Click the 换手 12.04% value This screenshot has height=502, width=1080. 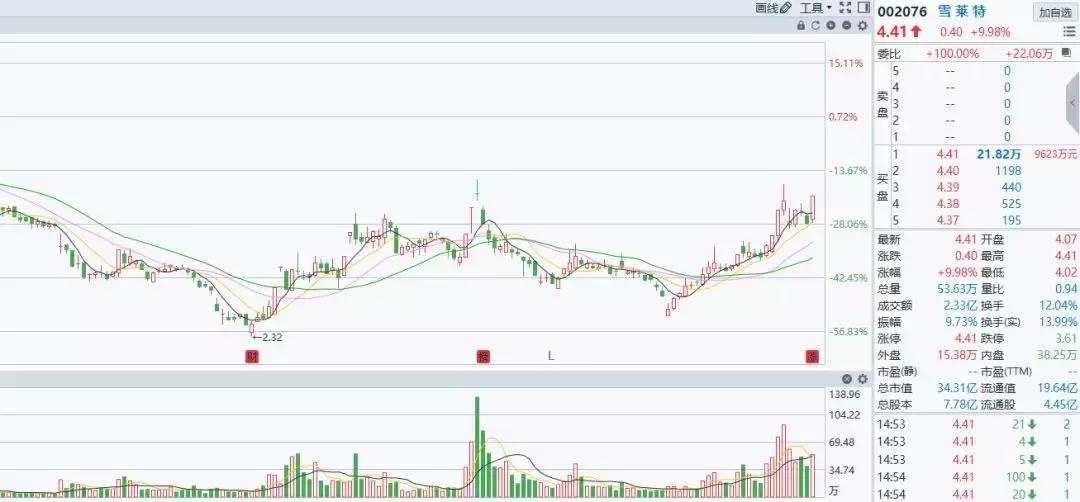(x=1057, y=306)
